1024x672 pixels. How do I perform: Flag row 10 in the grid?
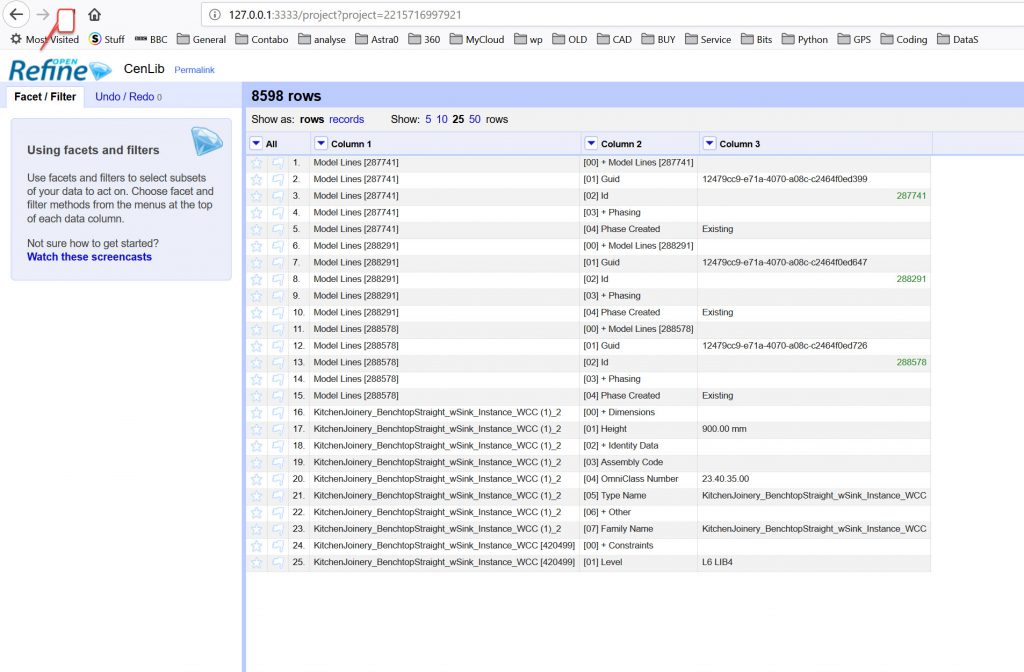(277, 312)
